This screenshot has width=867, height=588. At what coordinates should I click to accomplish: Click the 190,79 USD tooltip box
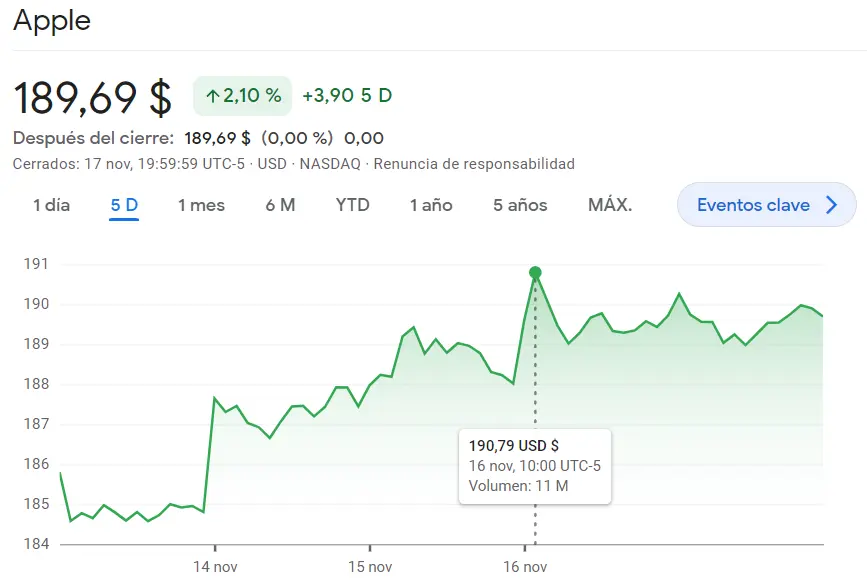click(535, 466)
